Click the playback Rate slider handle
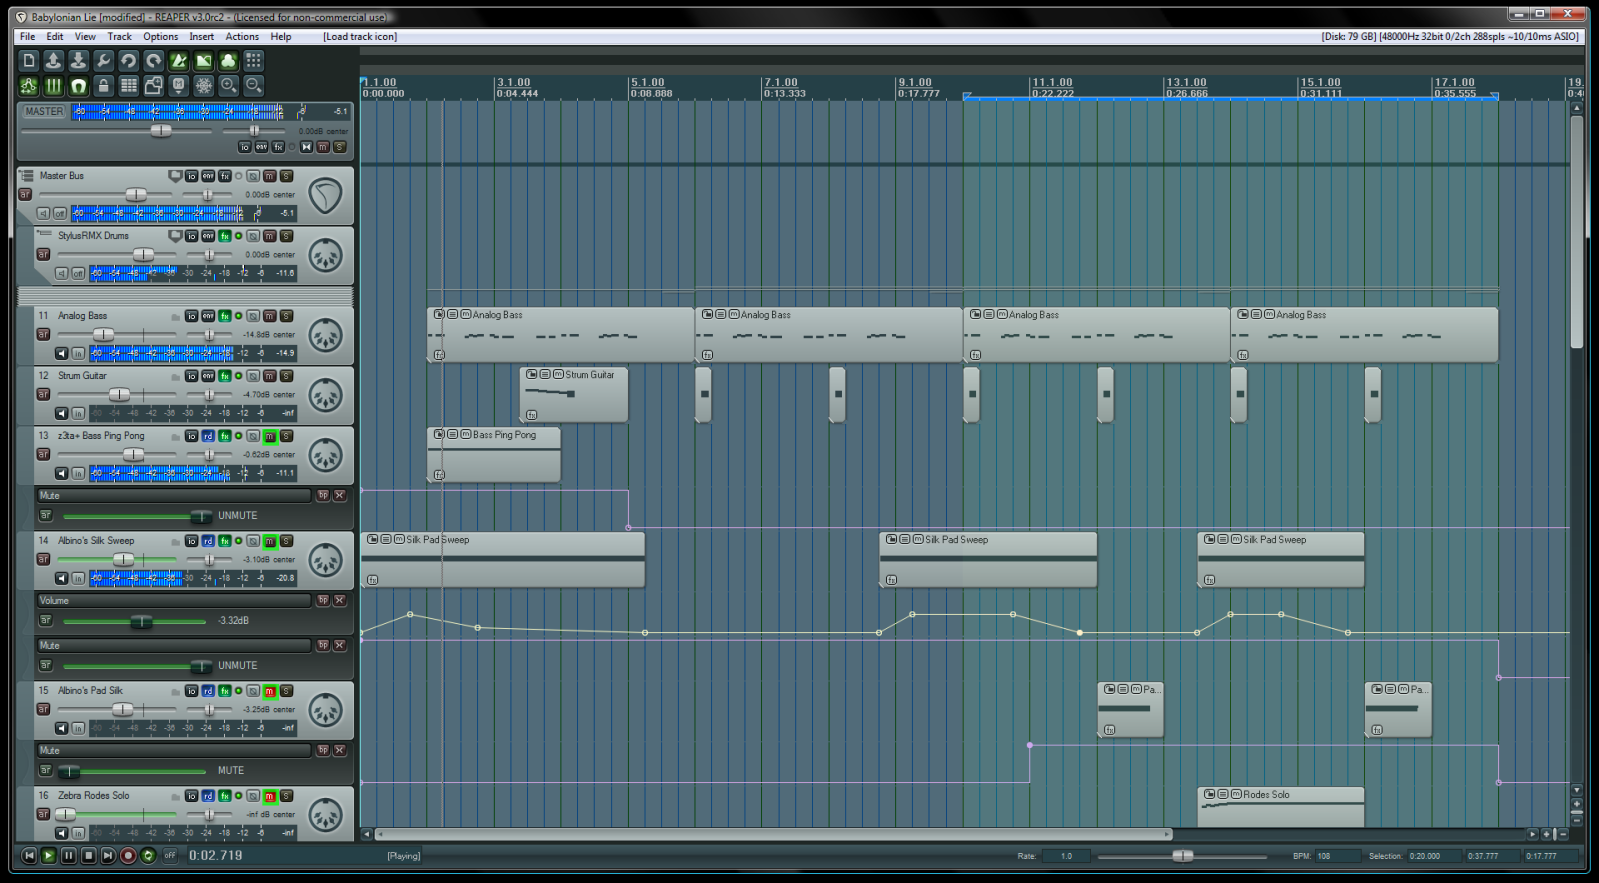This screenshot has height=883, width=1599. click(1182, 856)
